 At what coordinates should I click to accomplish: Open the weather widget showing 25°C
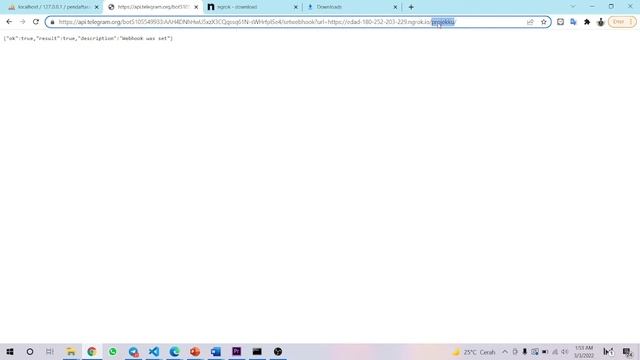coord(473,352)
